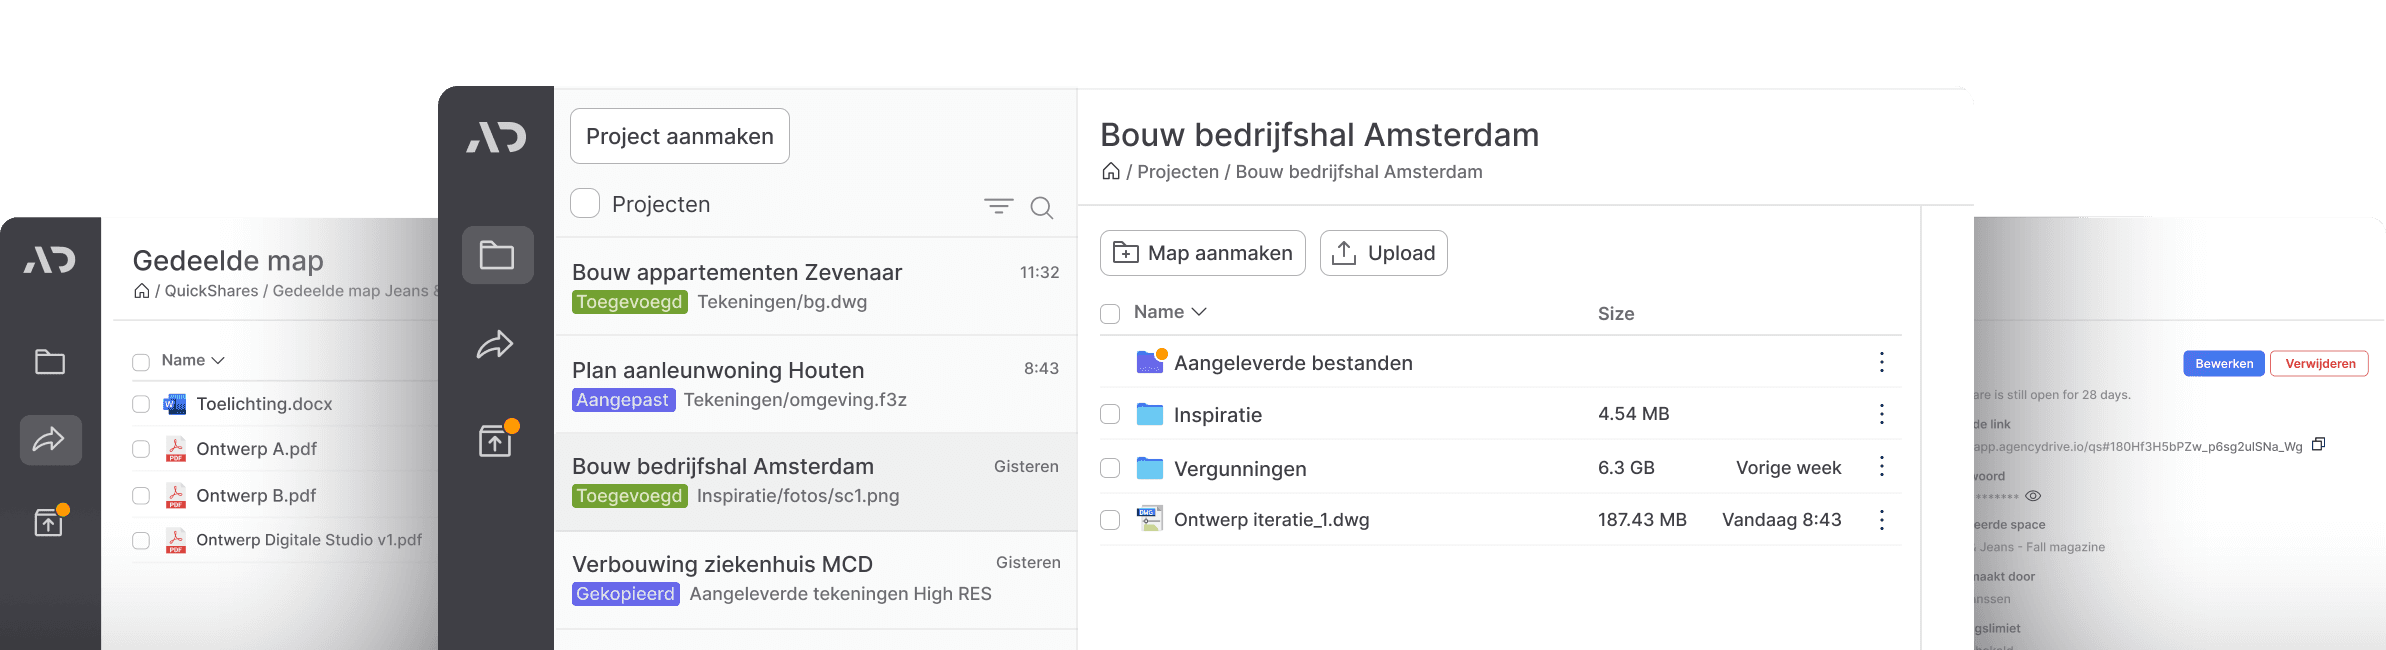Check the box next to Inspiratie folder
Screen dimensions: 2386x650
(x=1110, y=414)
